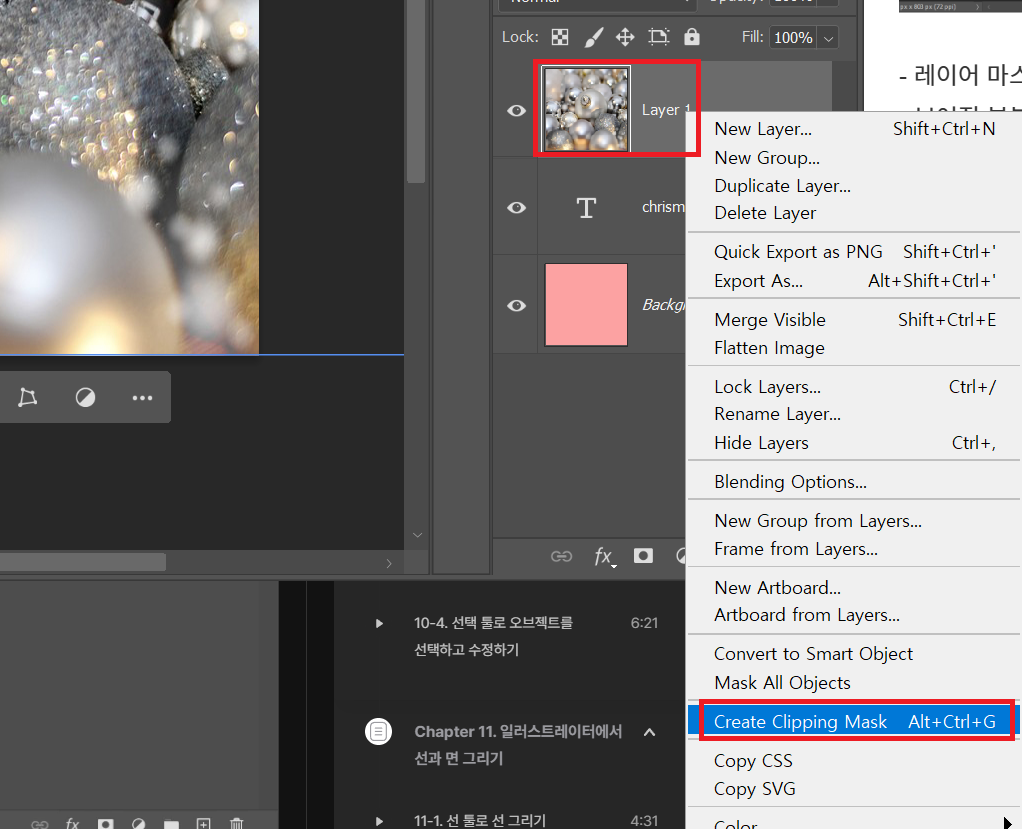Choose New Layer... from the context menu

click(854, 129)
